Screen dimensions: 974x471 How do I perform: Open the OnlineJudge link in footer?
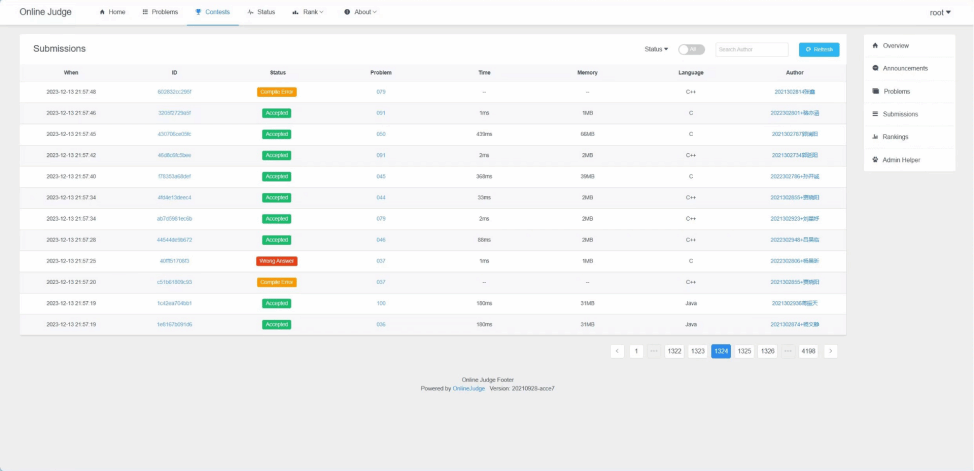tap(468, 388)
